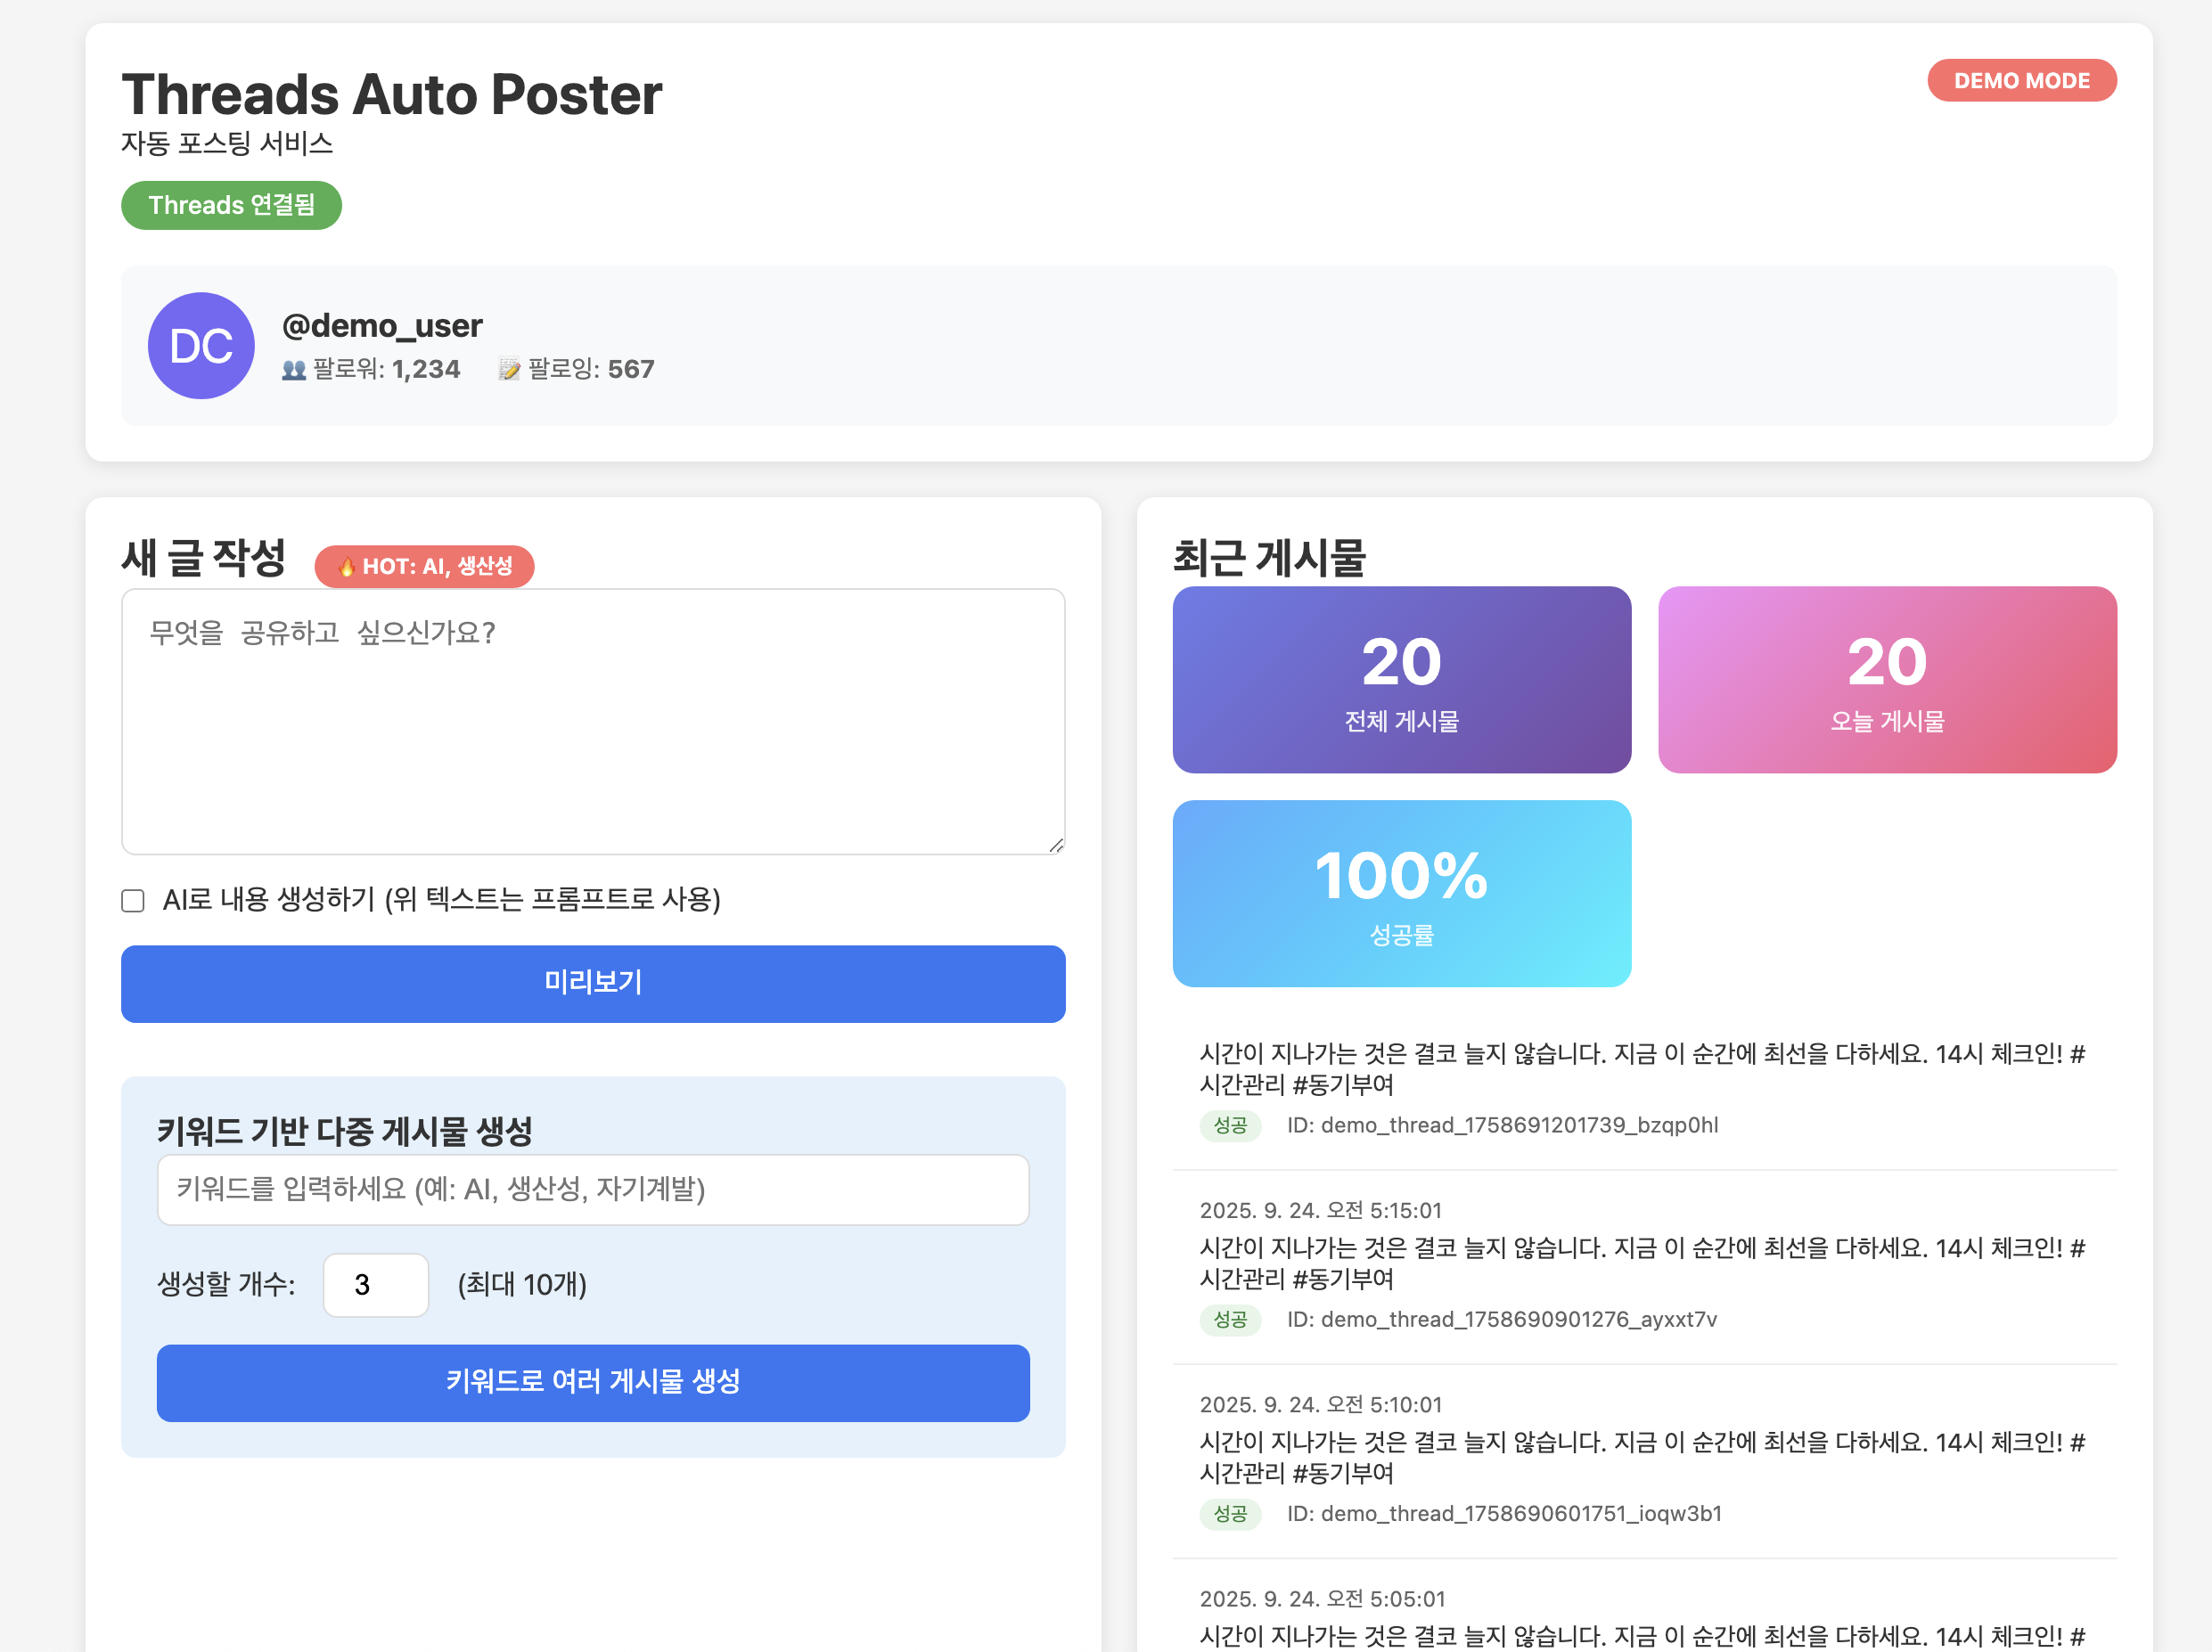Select the 전체 게시물 stat card
The height and width of the screenshot is (1652, 2212).
[x=1401, y=680]
